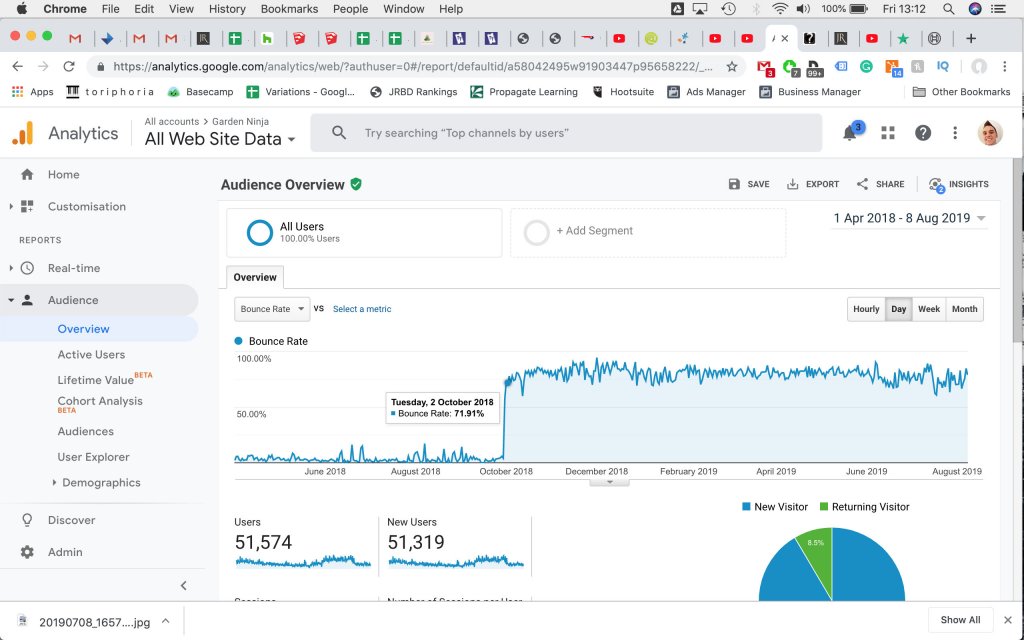Click Show All downloads button
The width and height of the screenshot is (1024, 640).
click(x=960, y=620)
